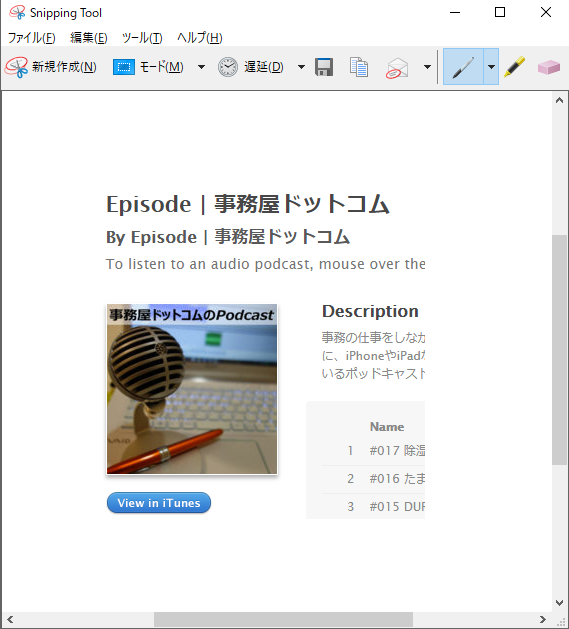Open the Help (ヘルプ) menu
This screenshot has height=629, width=569.
click(x=199, y=38)
